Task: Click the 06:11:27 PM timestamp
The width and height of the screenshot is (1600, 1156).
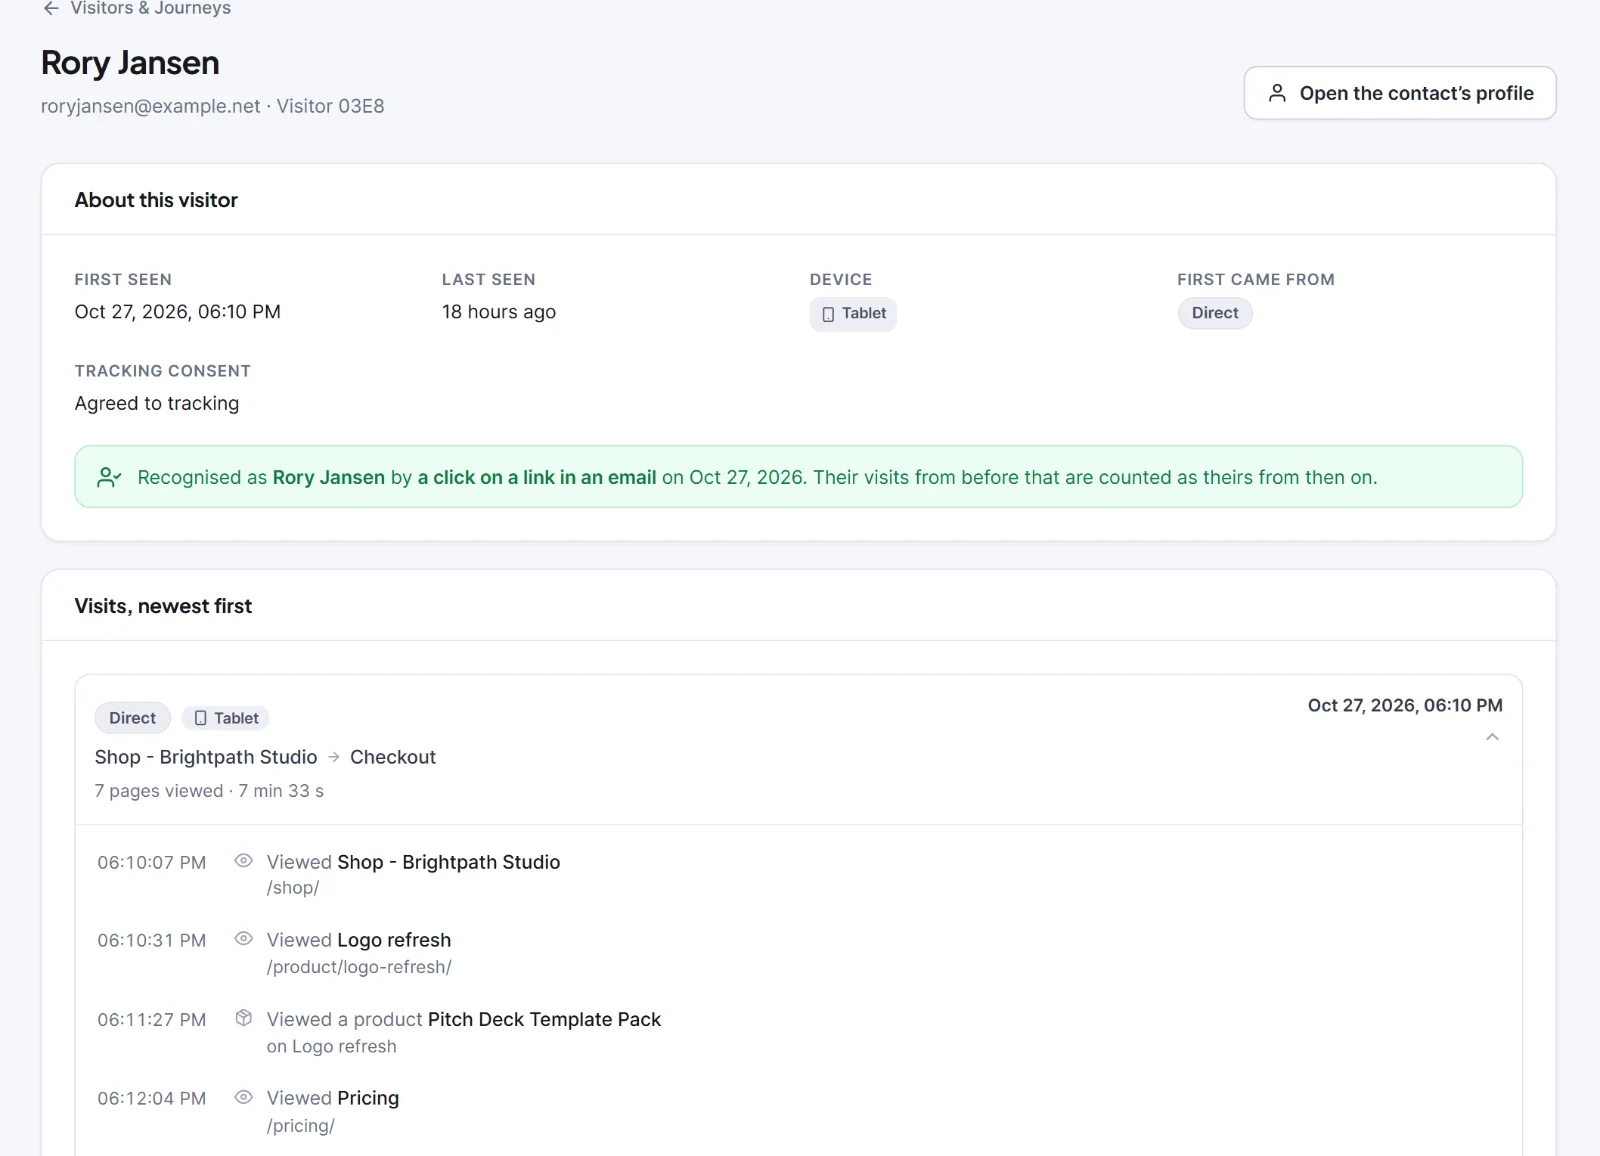Action: [x=152, y=1020]
